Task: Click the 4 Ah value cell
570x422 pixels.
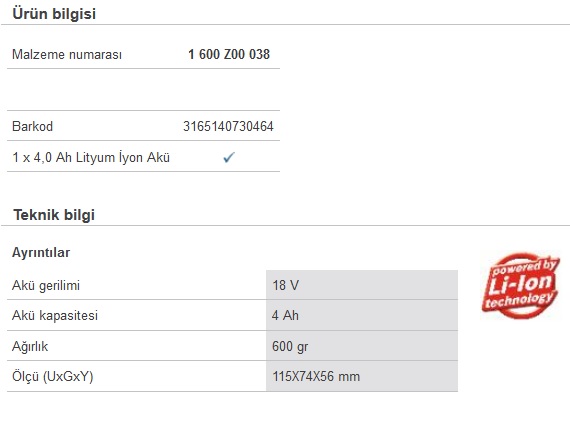Action: (x=362, y=315)
